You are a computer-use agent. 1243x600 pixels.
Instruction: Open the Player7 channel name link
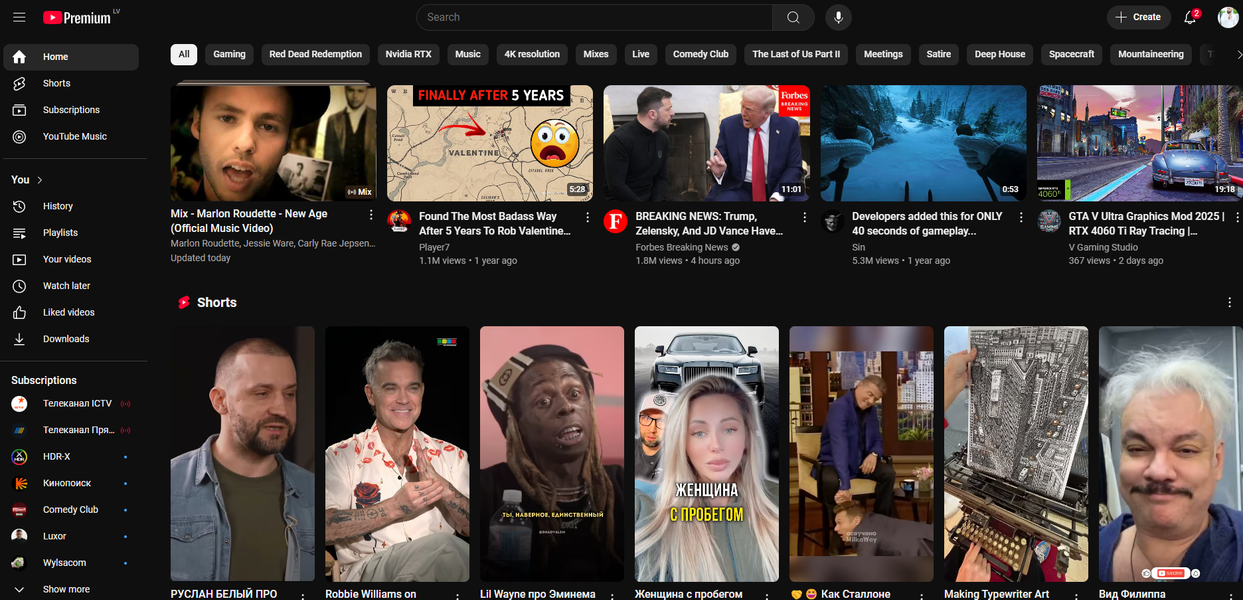[434, 247]
